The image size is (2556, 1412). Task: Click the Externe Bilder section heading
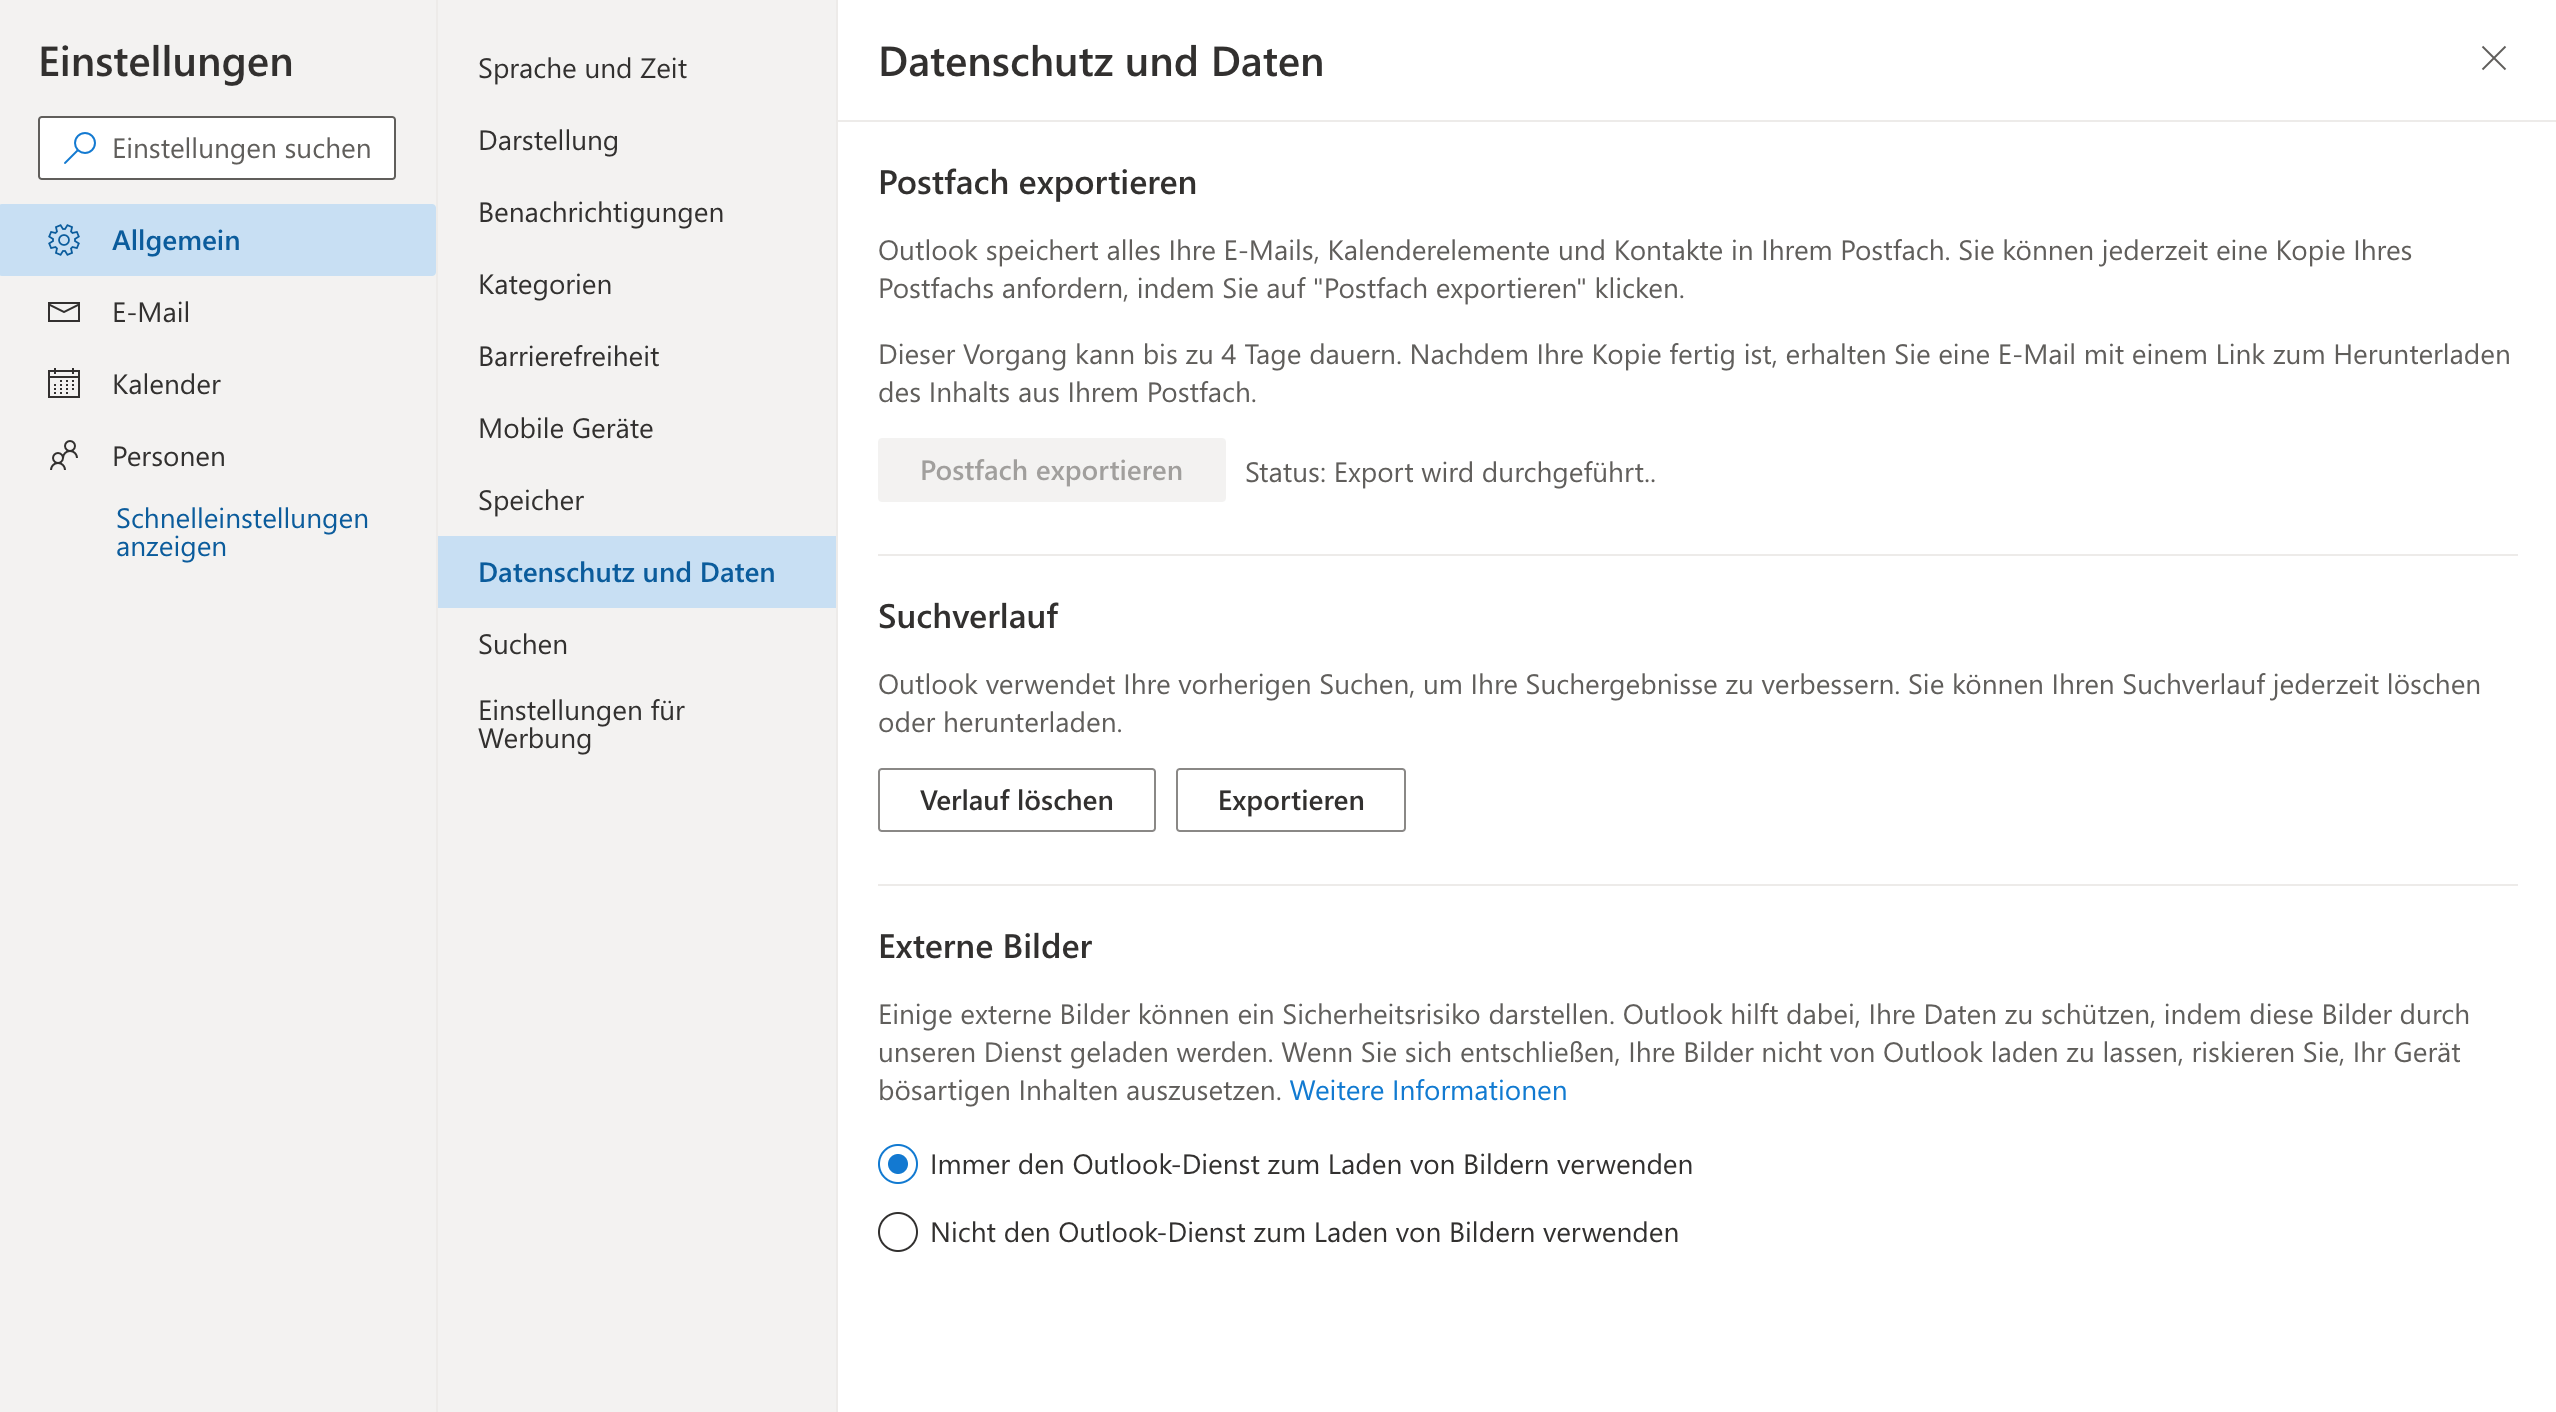coord(985,946)
